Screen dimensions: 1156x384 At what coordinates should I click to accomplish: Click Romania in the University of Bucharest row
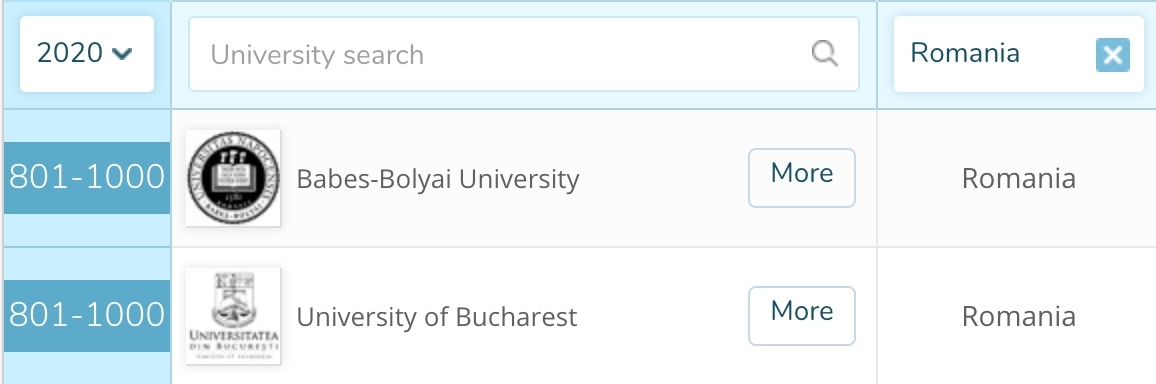pyautogui.click(x=1018, y=316)
